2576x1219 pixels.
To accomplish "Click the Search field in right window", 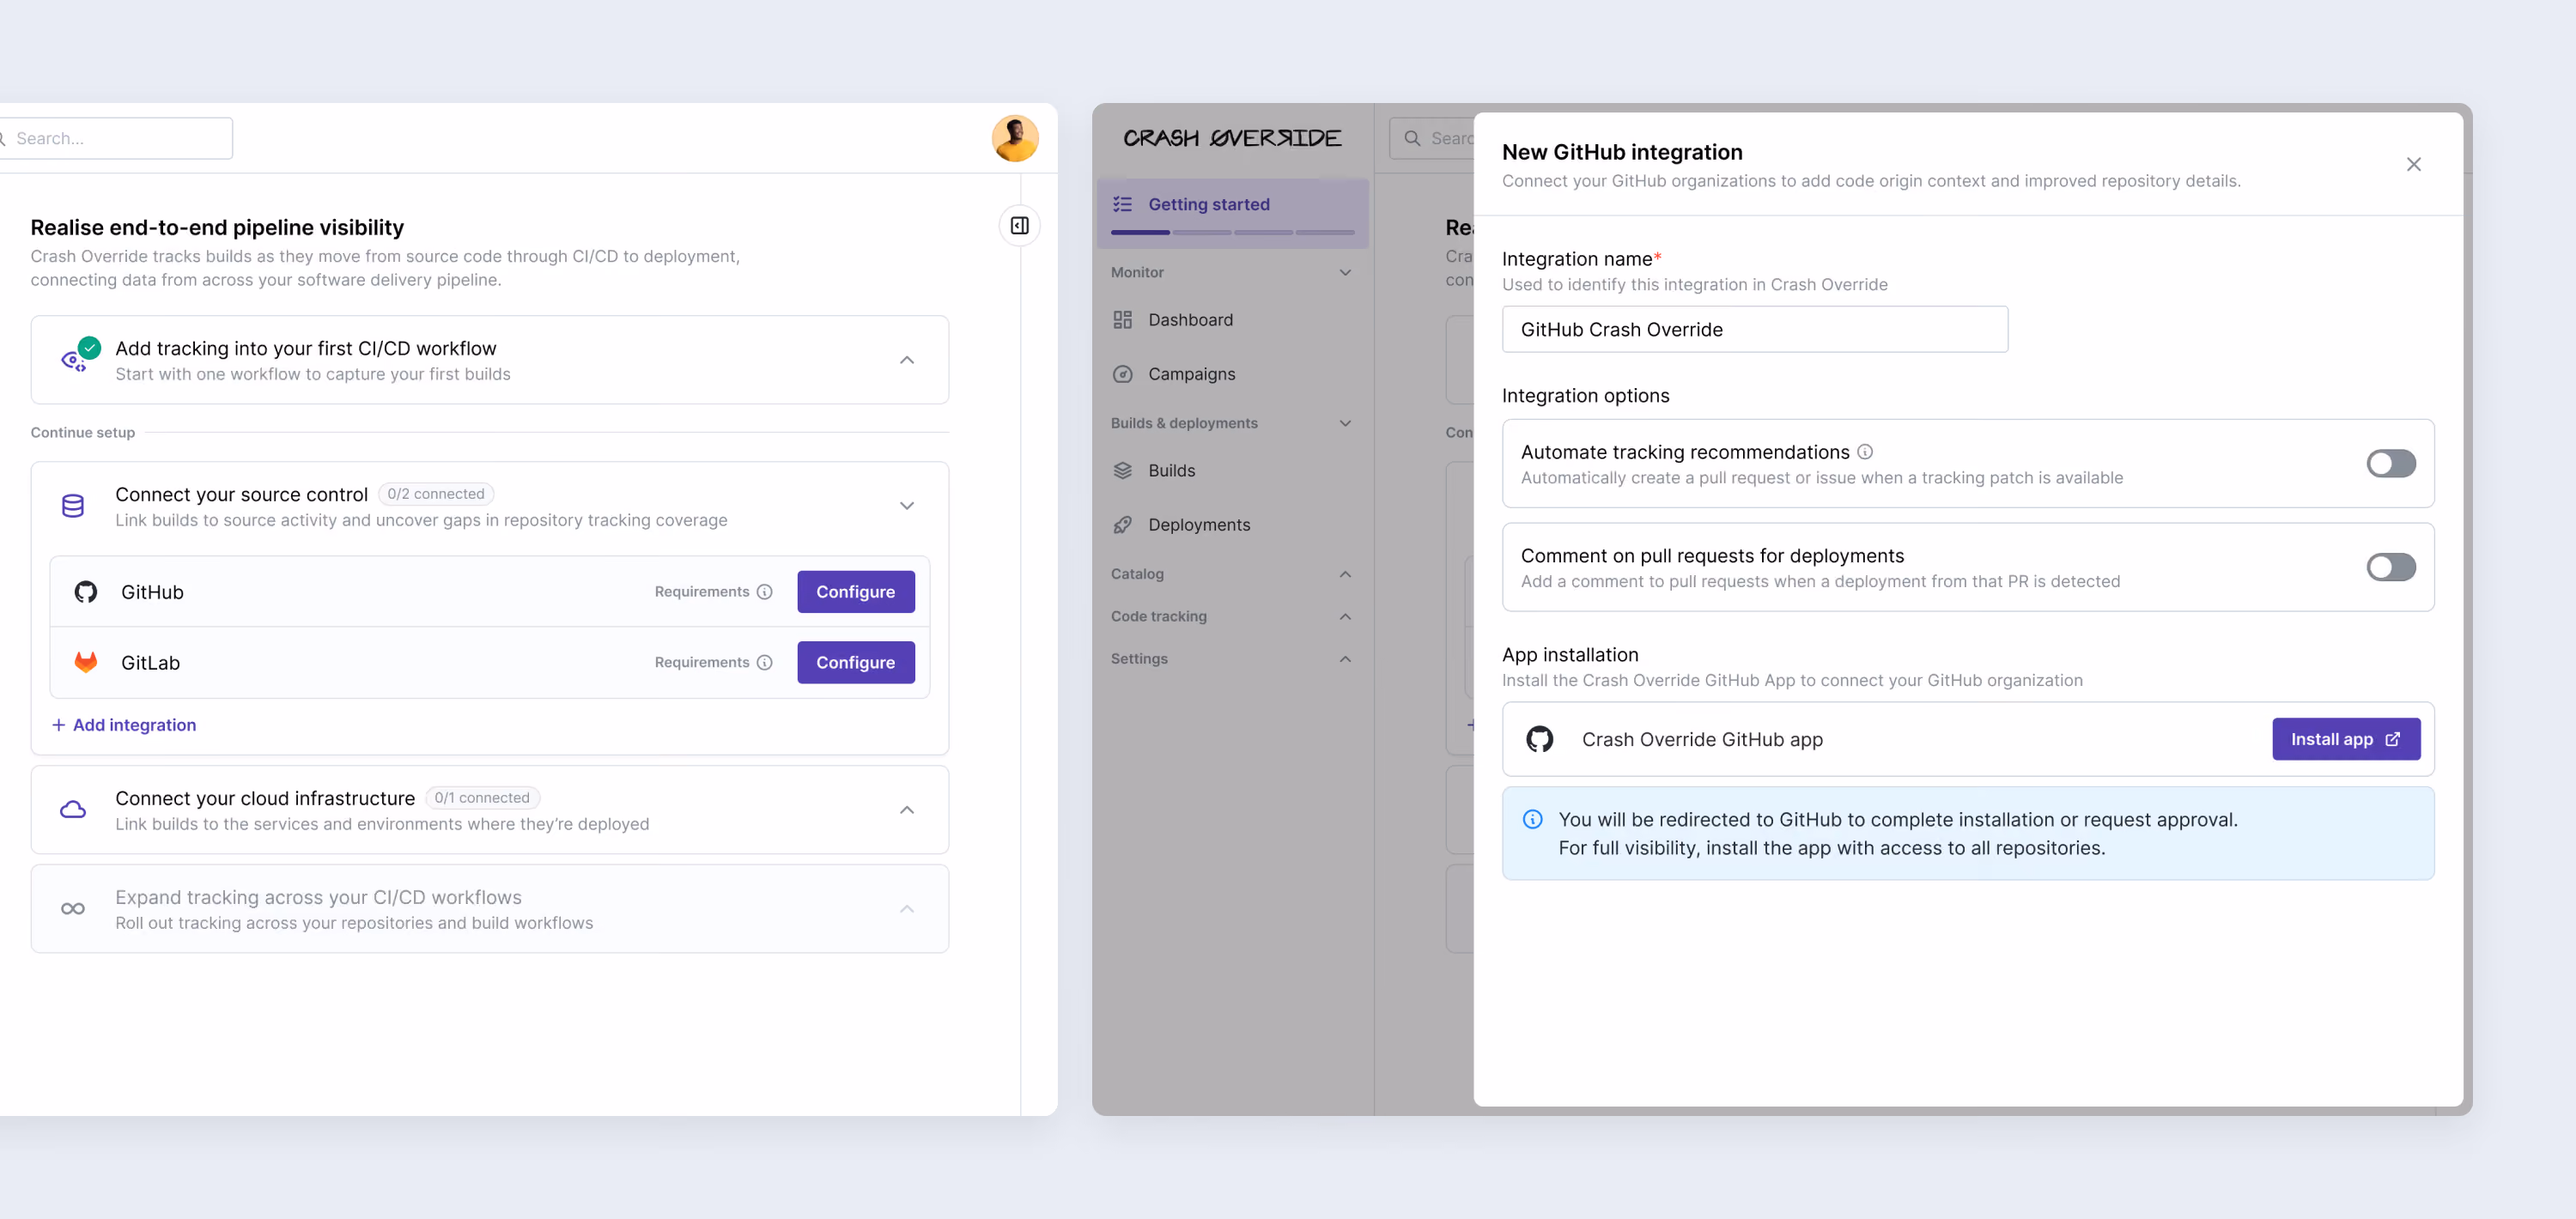I will (1431, 138).
